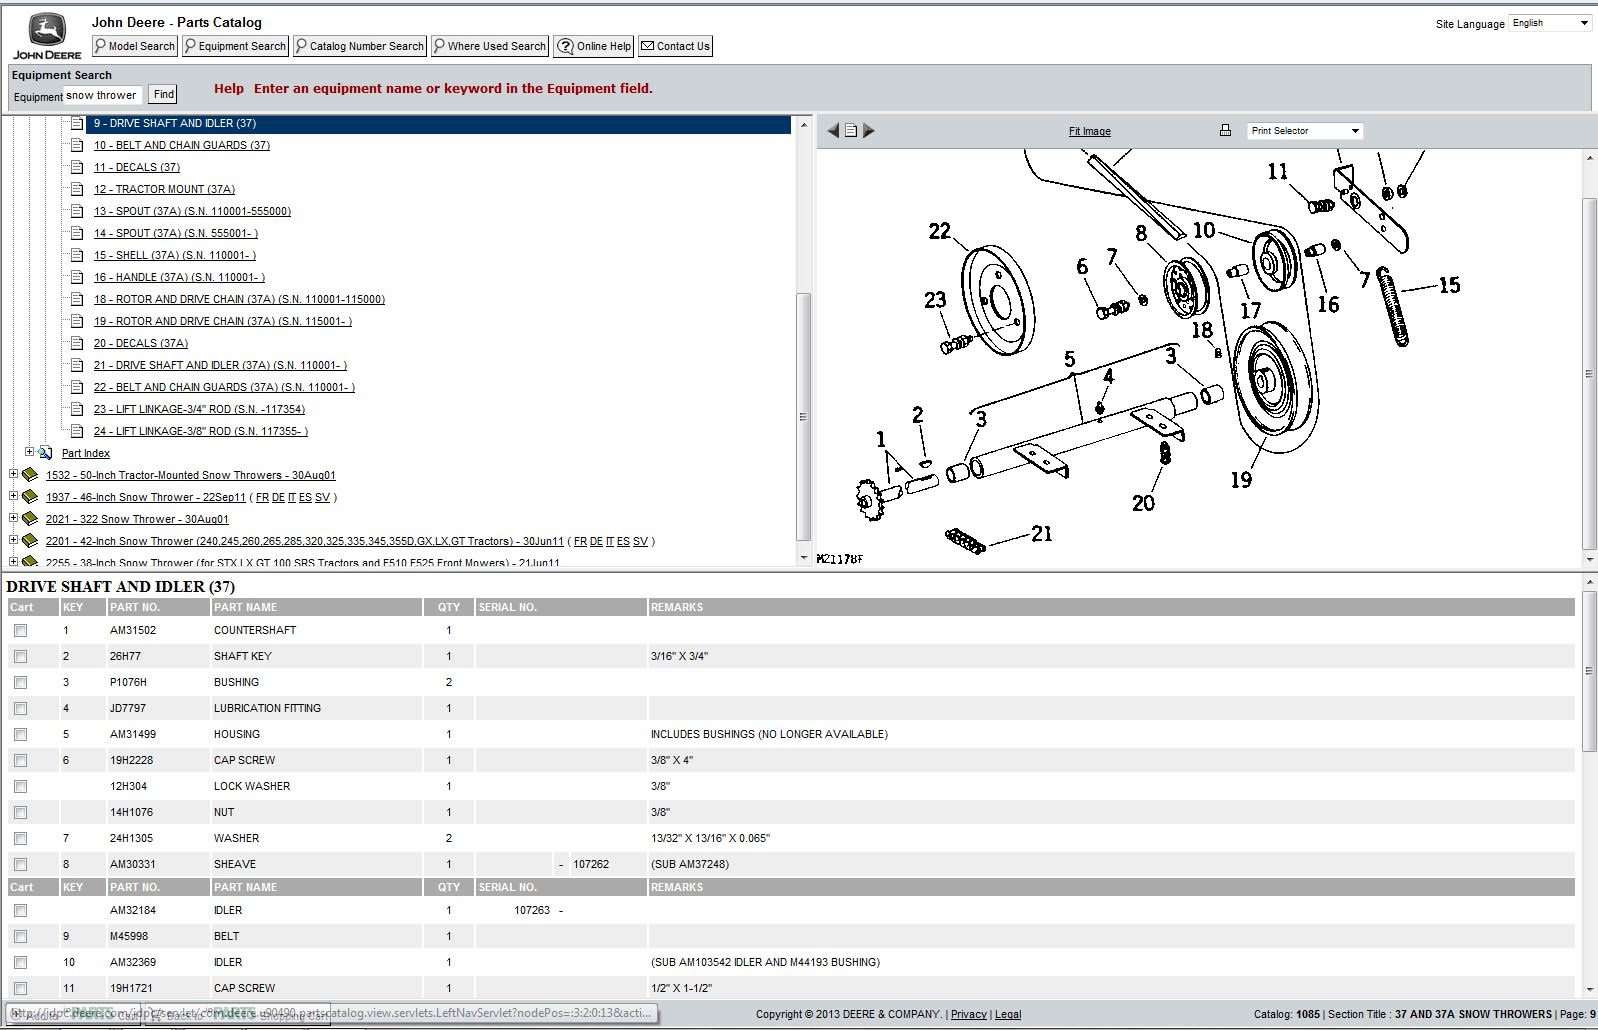Open Equipment Search
The width and height of the screenshot is (1598, 1030).
tap(235, 46)
